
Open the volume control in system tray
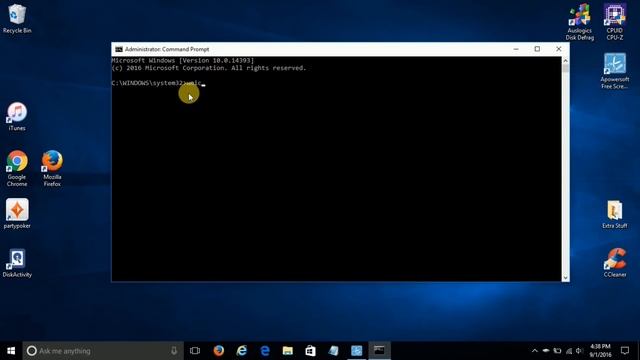tap(579, 351)
